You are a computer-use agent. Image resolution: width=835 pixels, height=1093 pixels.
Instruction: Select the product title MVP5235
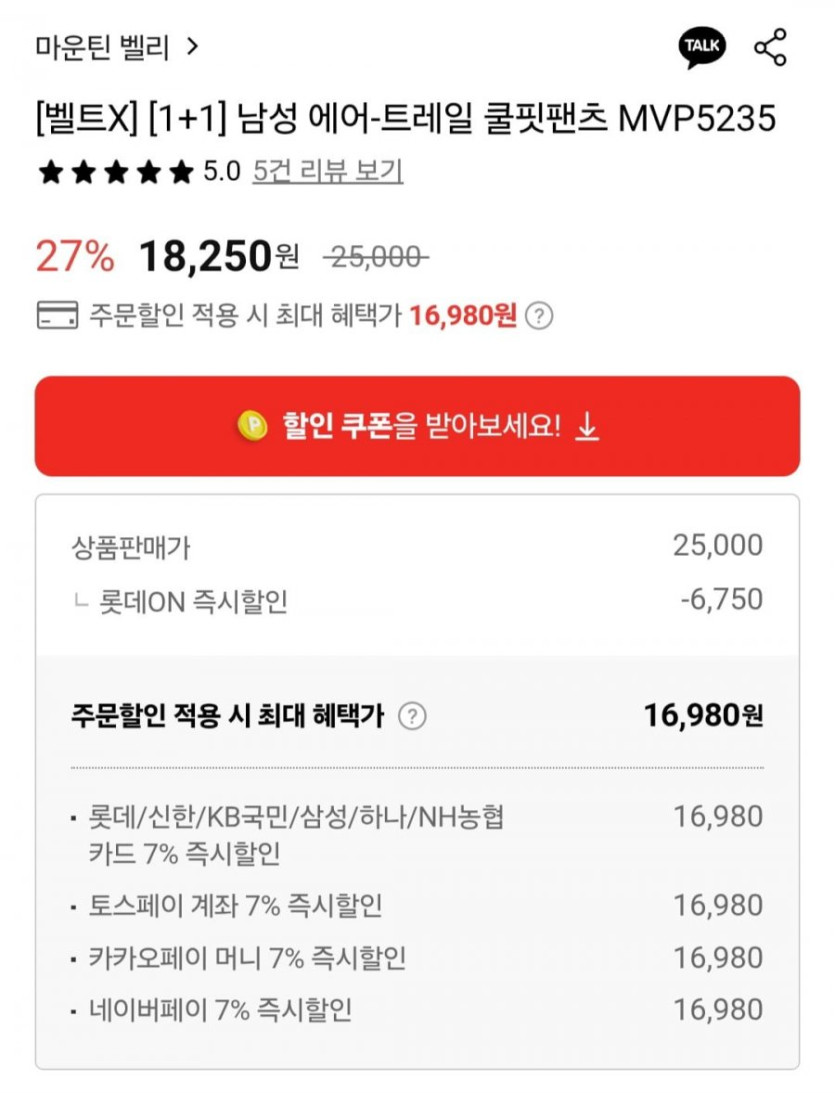click(405, 119)
